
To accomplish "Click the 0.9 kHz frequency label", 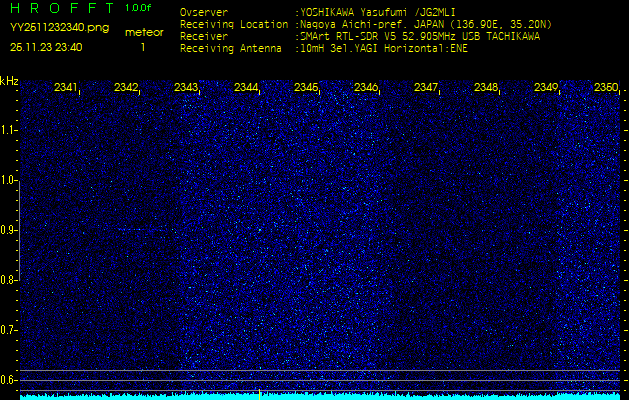I will coord(7,230).
